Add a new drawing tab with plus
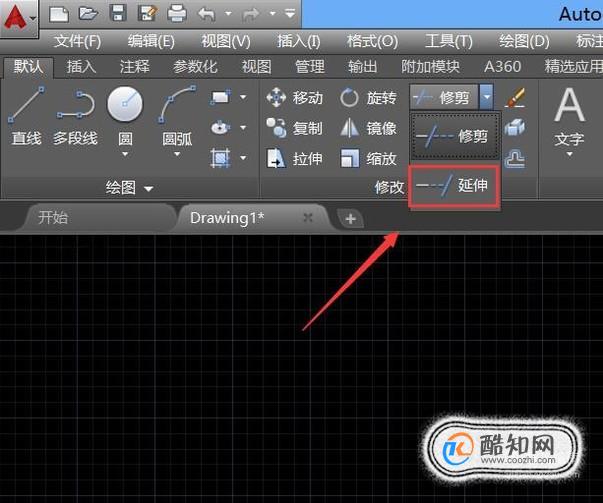The width and height of the screenshot is (603, 503). [350, 219]
